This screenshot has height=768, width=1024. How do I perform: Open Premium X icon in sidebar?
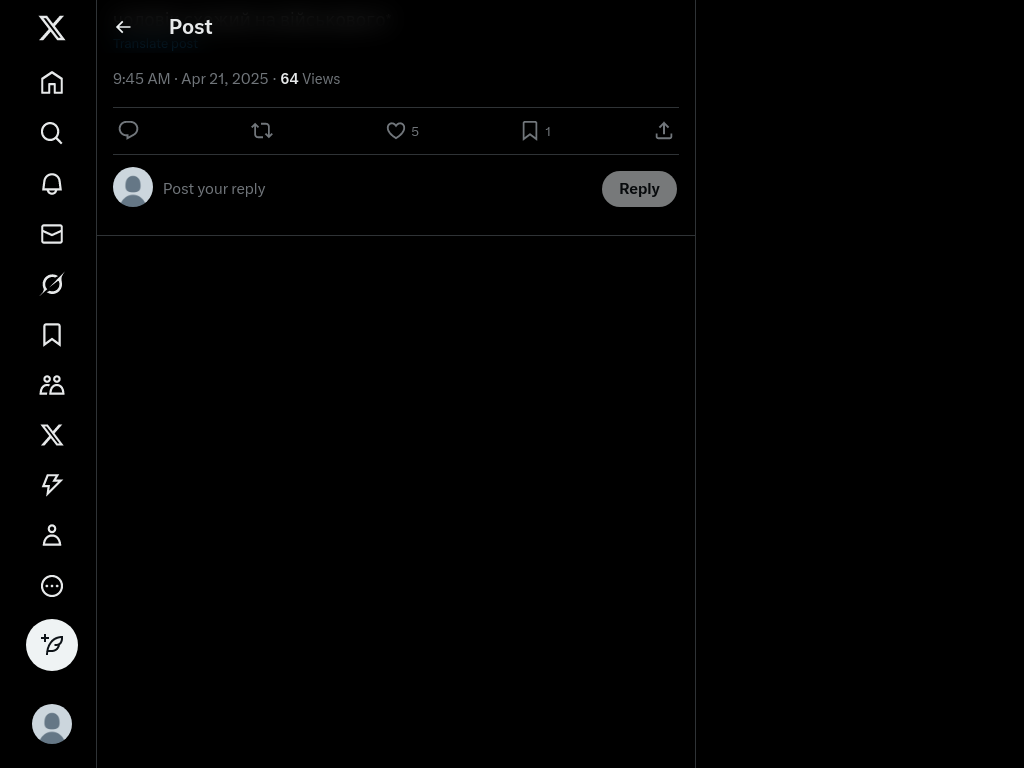click(52, 435)
